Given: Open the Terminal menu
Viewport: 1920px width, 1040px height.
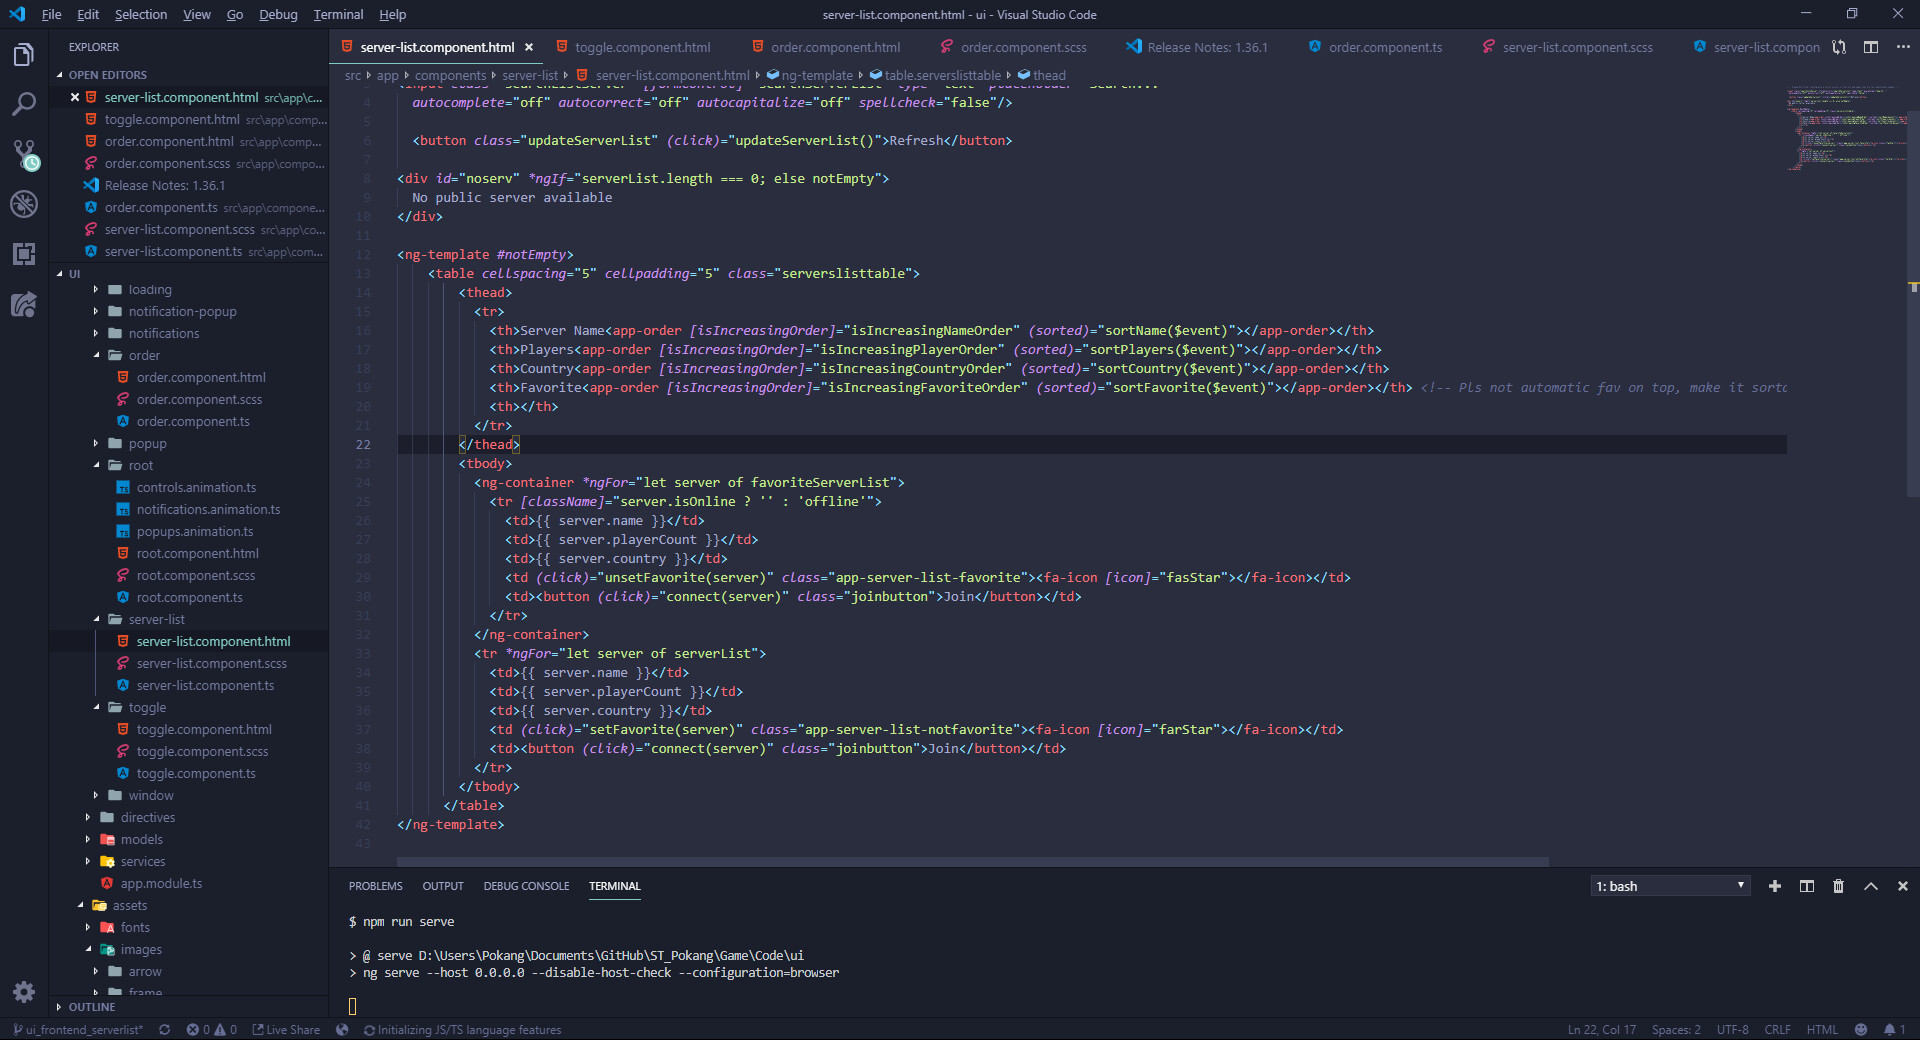Looking at the screenshot, I should pyautogui.click(x=338, y=14).
